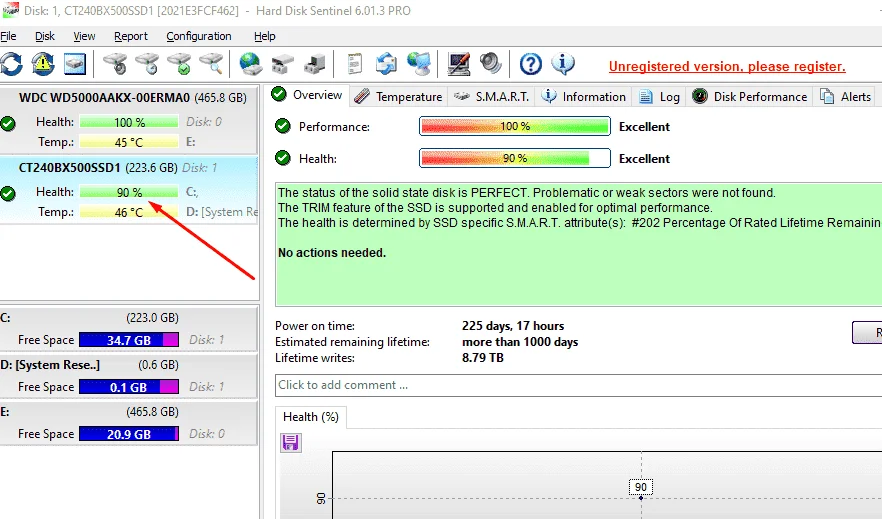Click the purple floppy save icon above graph
Viewport: 882px width, 519px height.
(290, 443)
